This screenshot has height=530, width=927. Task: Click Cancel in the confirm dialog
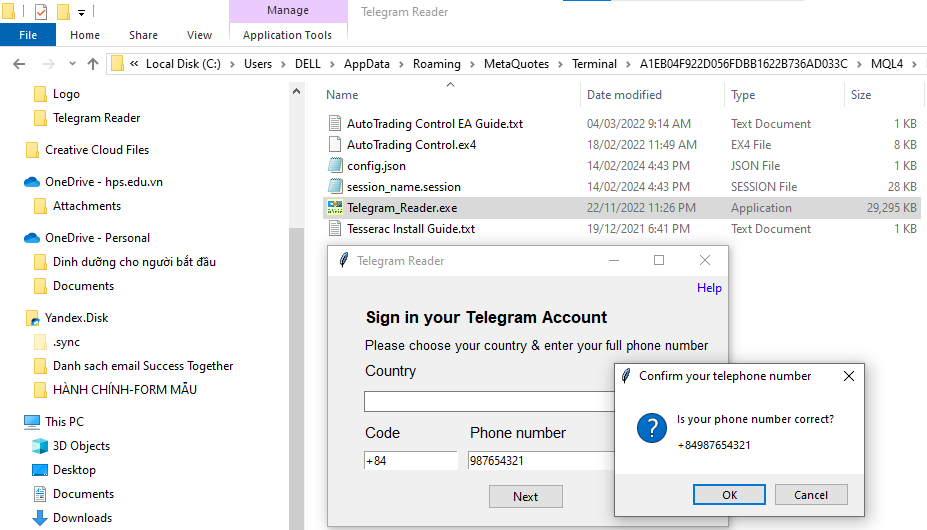(811, 495)
